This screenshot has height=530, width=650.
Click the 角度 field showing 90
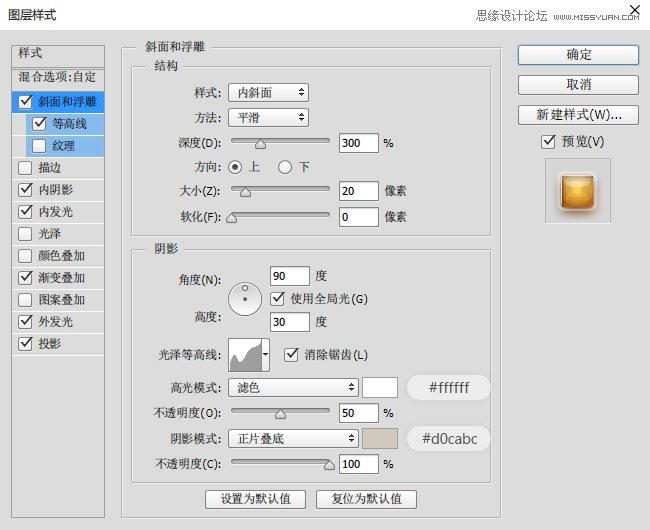[x=290, y=276]
